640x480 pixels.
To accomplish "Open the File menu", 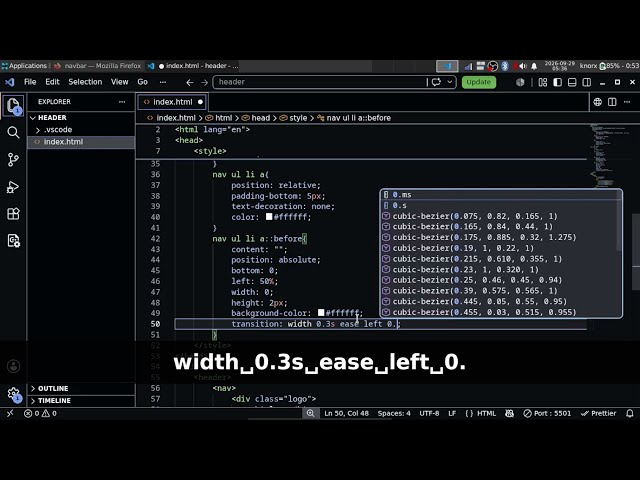I will [x=30, y=82].
